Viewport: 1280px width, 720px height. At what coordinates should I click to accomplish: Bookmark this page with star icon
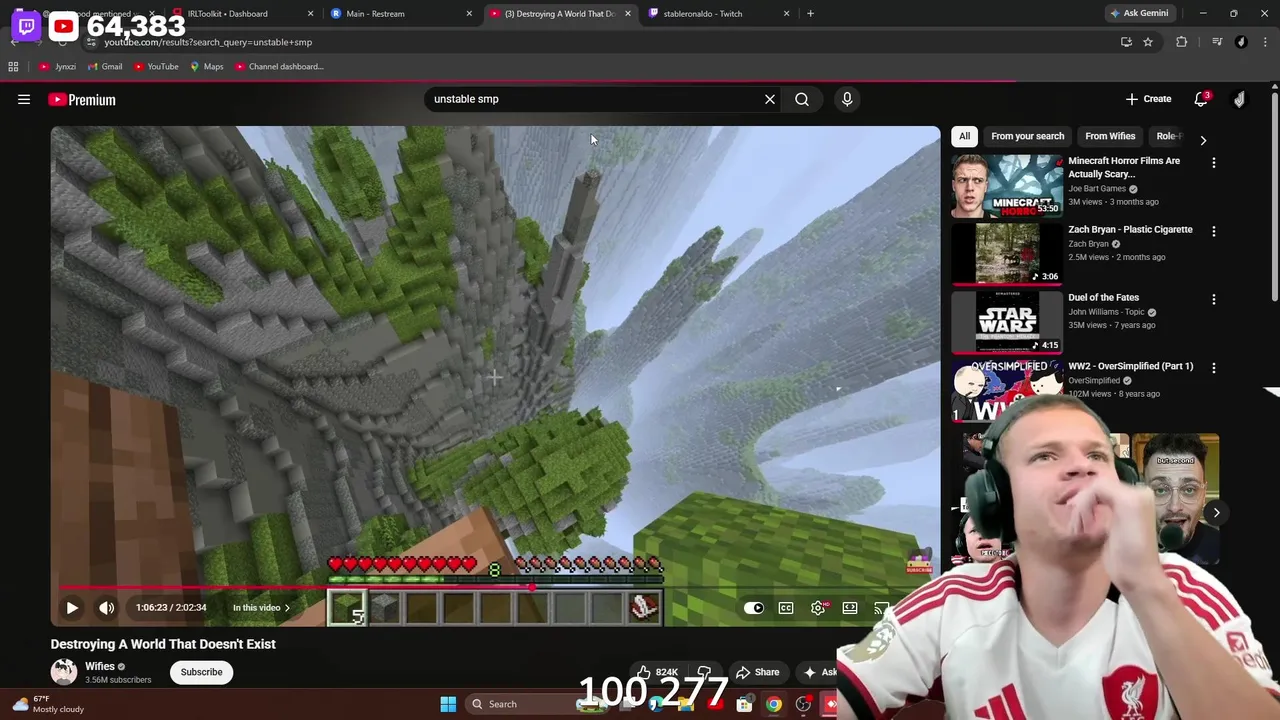pos(1148,42)
